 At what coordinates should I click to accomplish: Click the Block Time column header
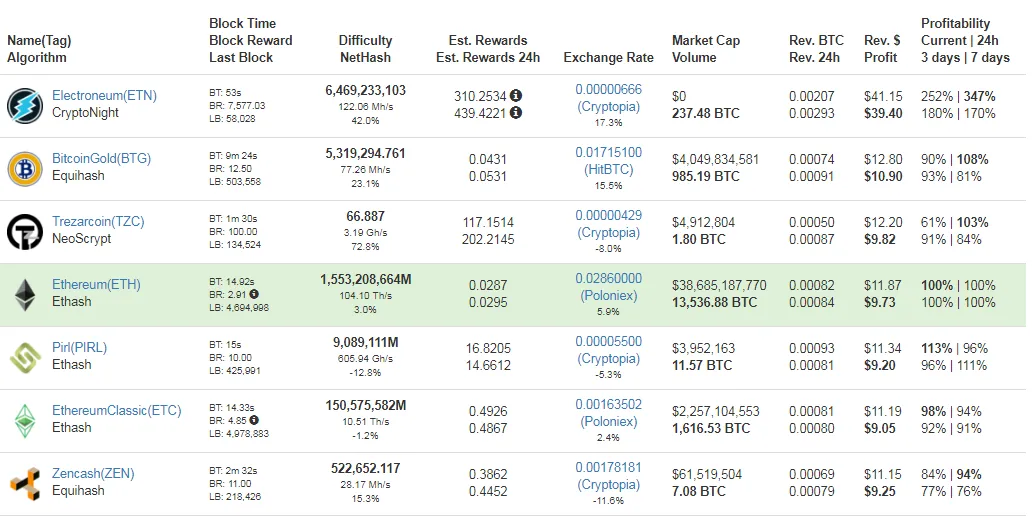(250, 40)
